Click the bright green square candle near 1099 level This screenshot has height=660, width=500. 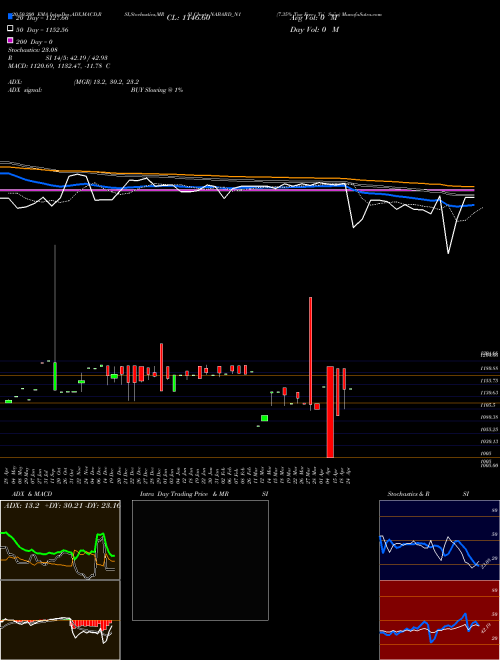264,418
